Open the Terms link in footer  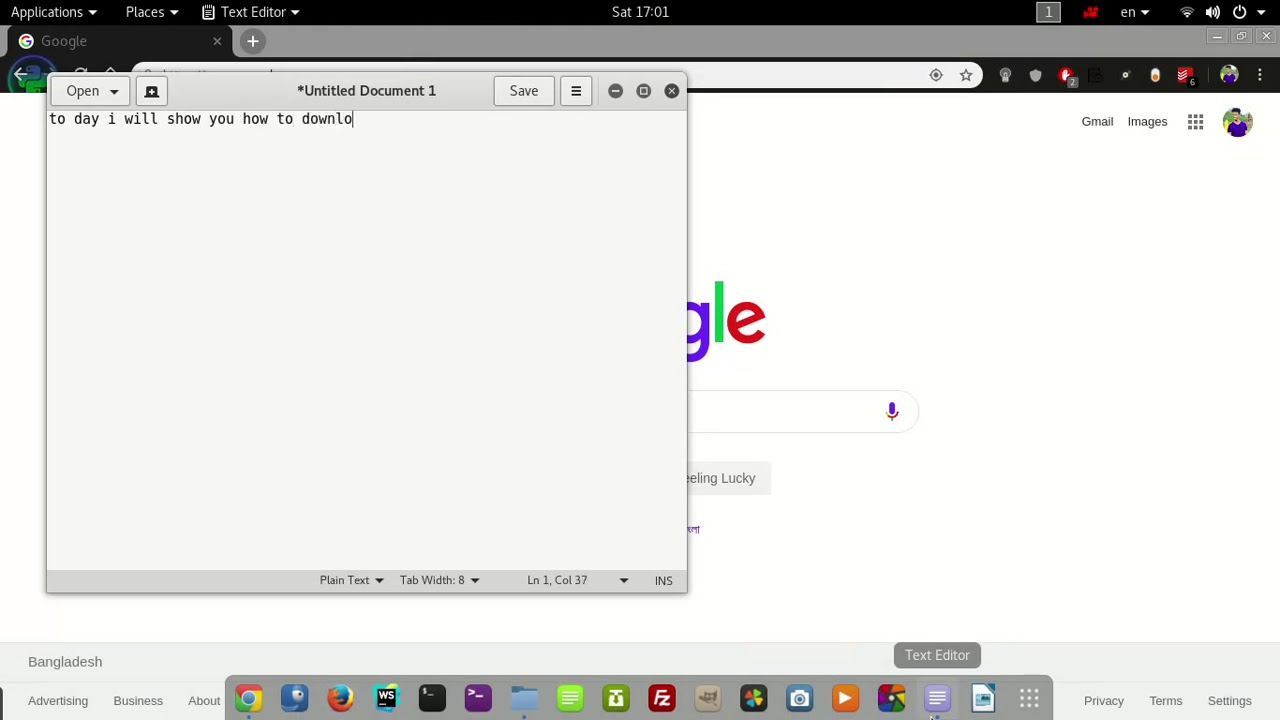coord(1166,701)
